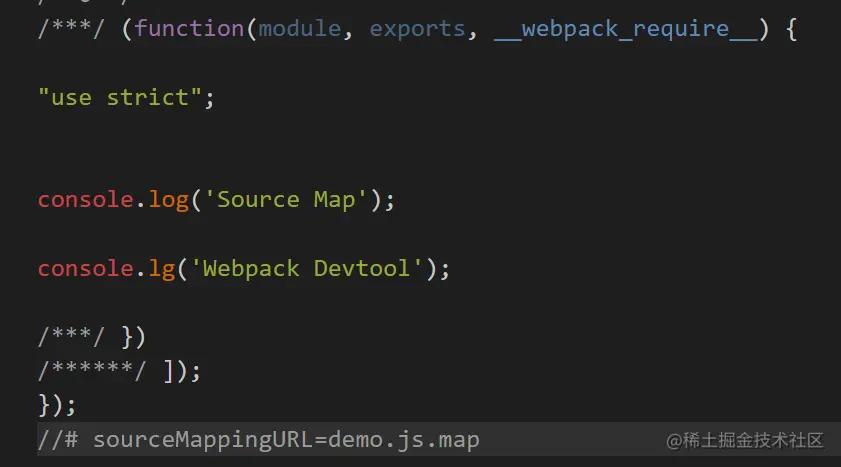Click the '/***/ })' closing line
This screenshot has width=841, height=467.
[92, 337]
